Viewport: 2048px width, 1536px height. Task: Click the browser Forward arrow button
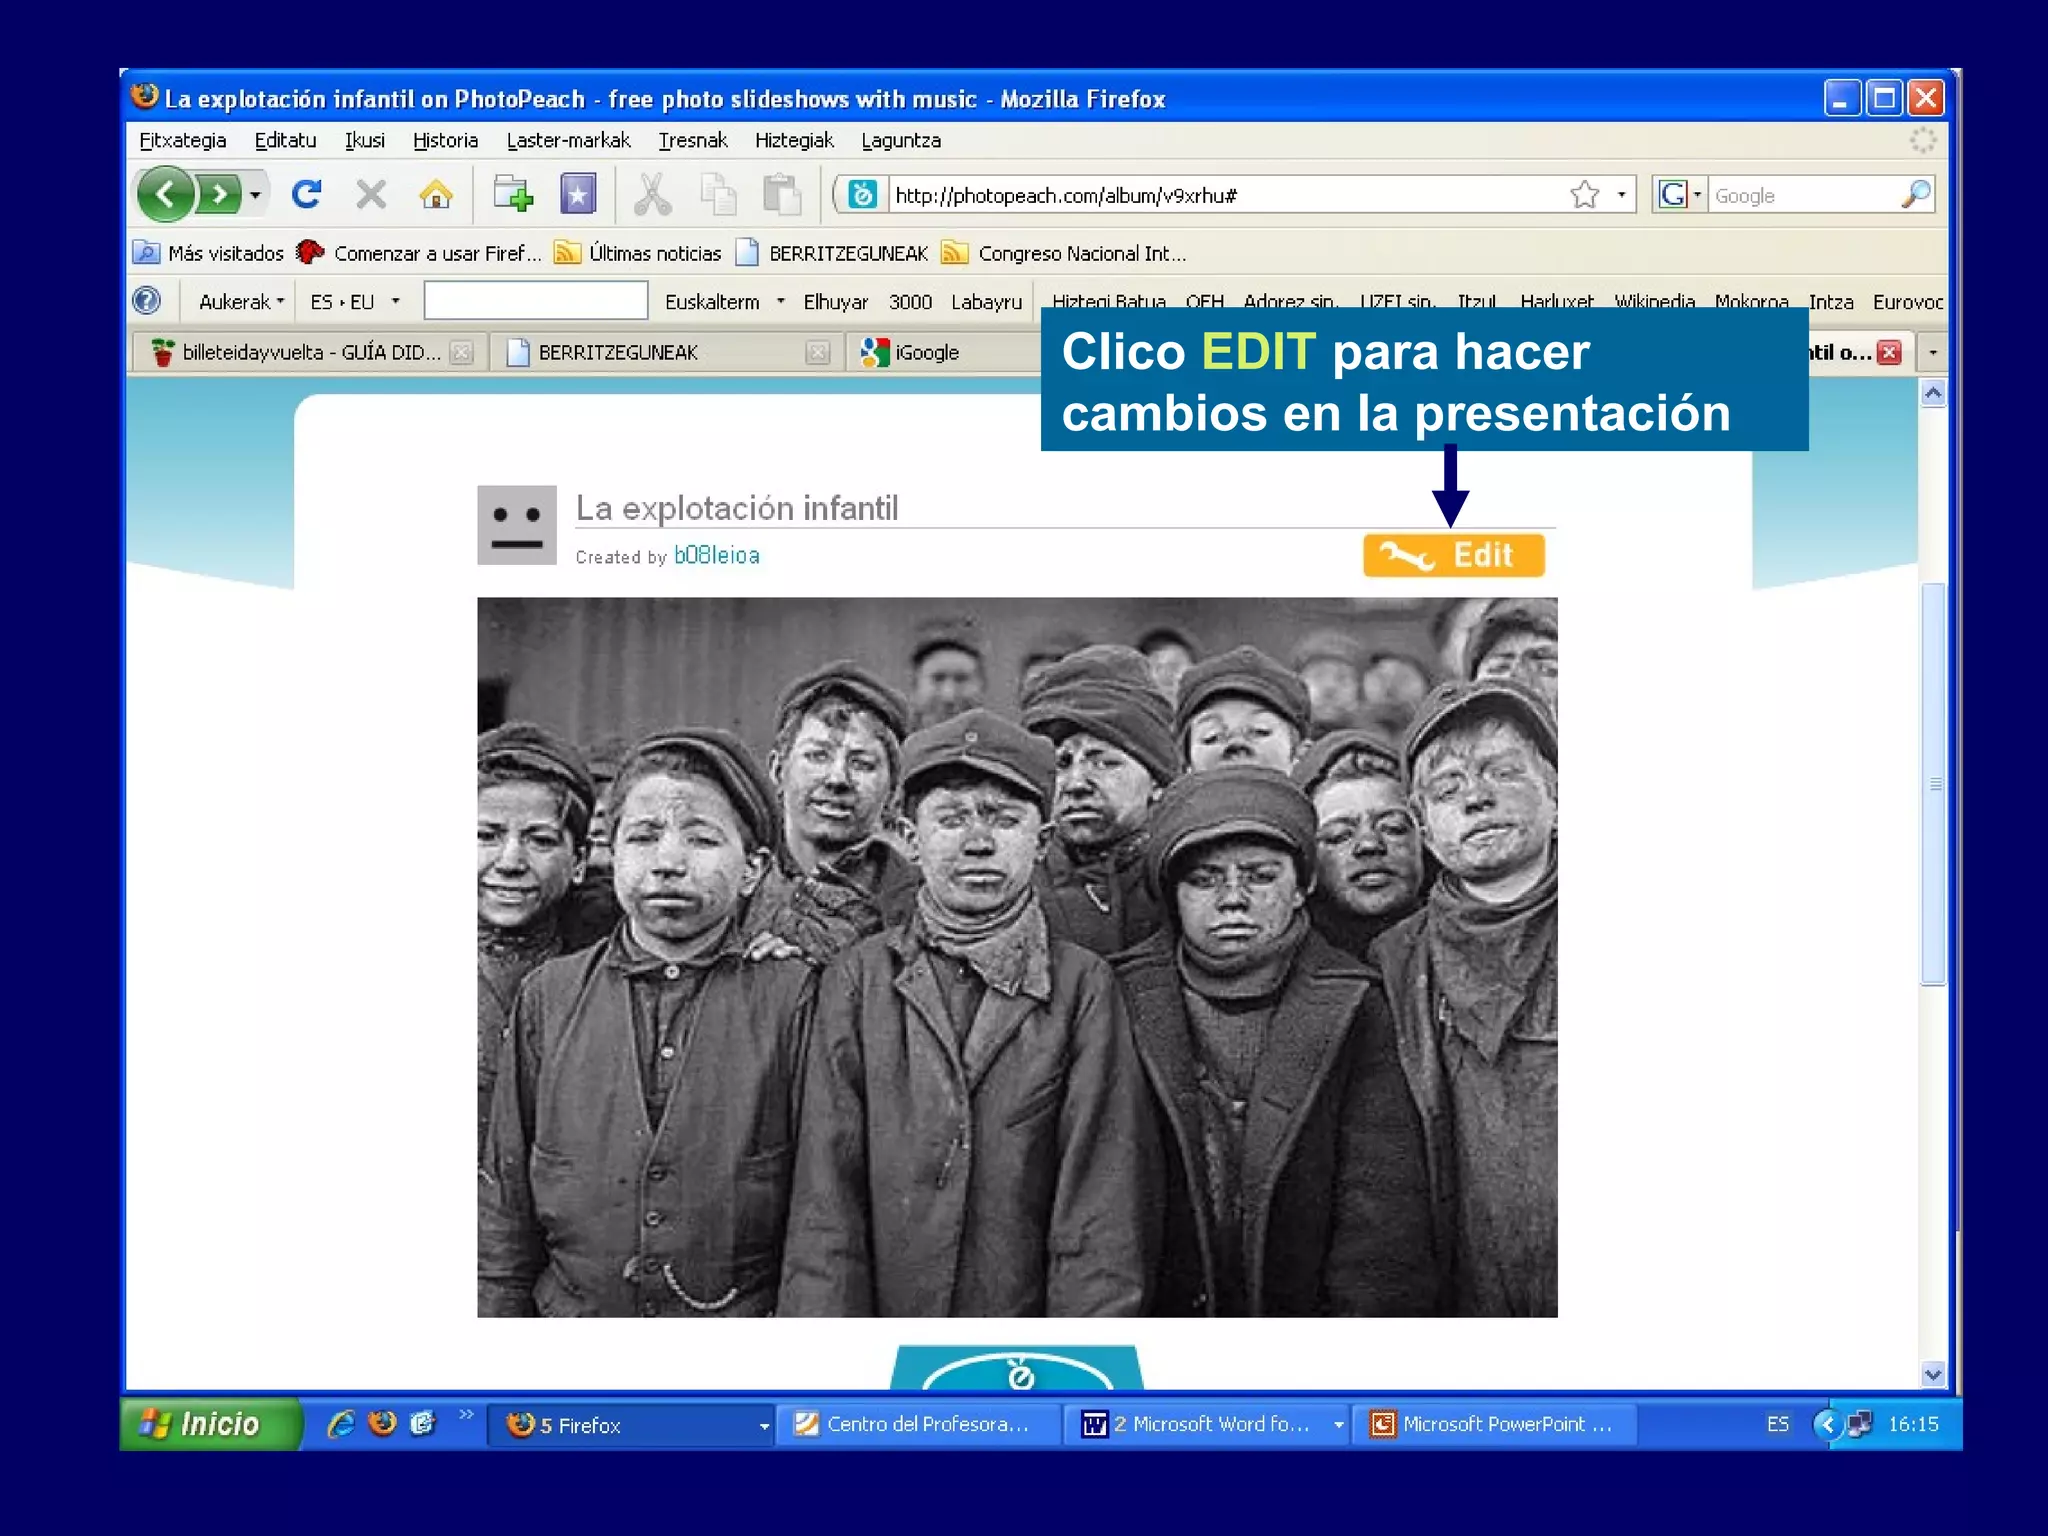218,194
